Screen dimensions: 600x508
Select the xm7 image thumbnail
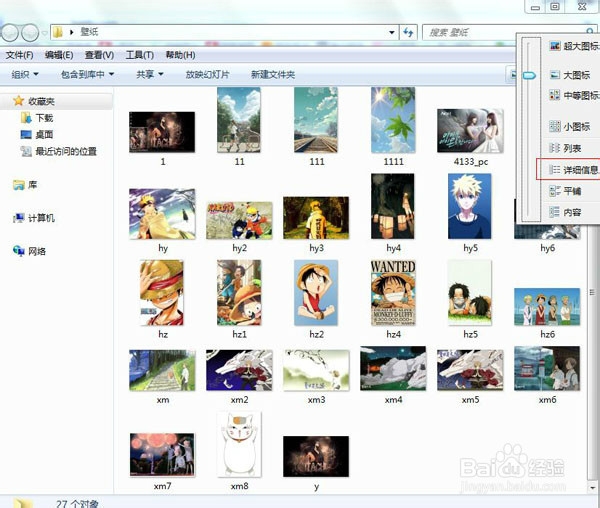[162, 454]
